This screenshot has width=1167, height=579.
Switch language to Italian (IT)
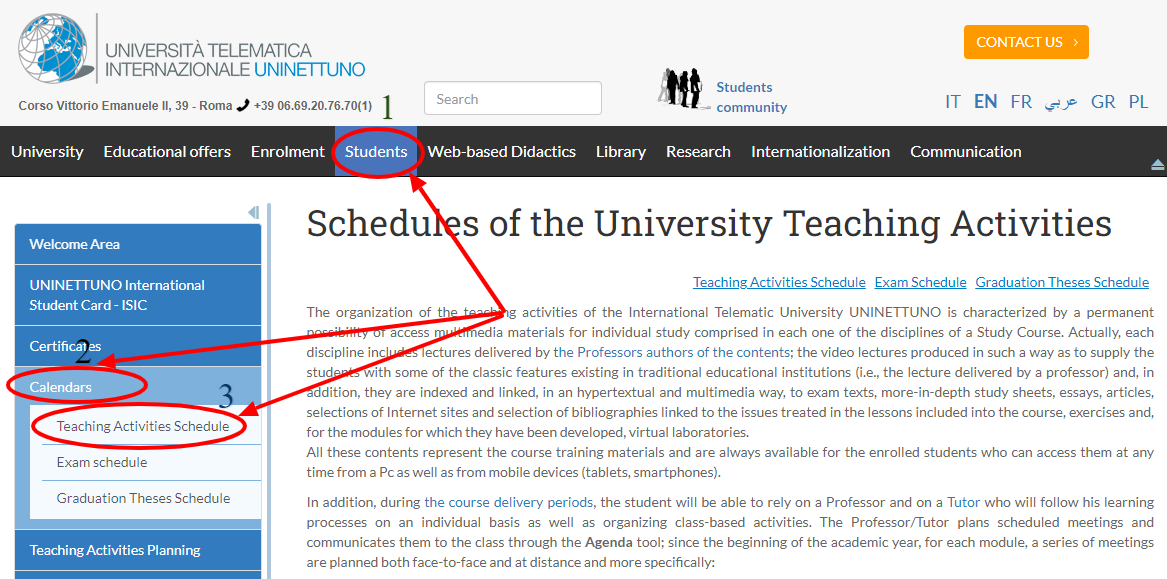952,102
